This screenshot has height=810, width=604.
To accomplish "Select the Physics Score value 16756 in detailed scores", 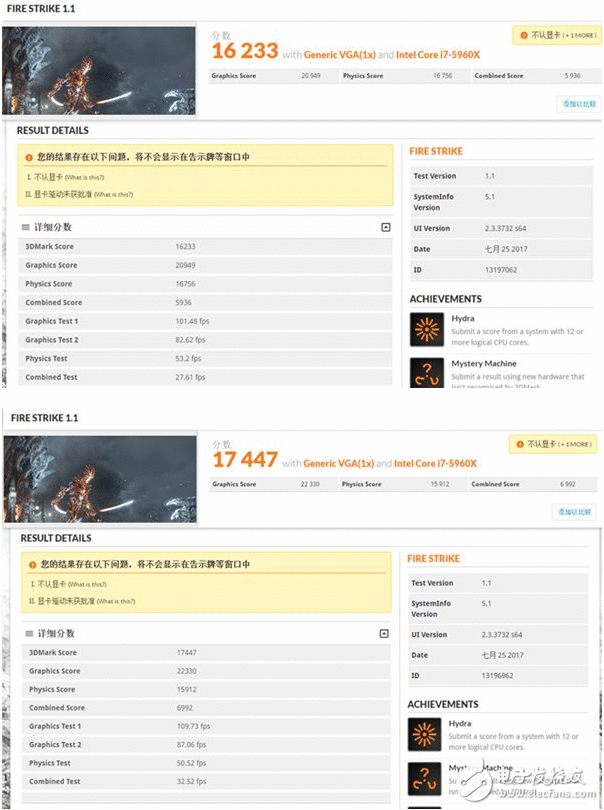I will click(185, 284).
